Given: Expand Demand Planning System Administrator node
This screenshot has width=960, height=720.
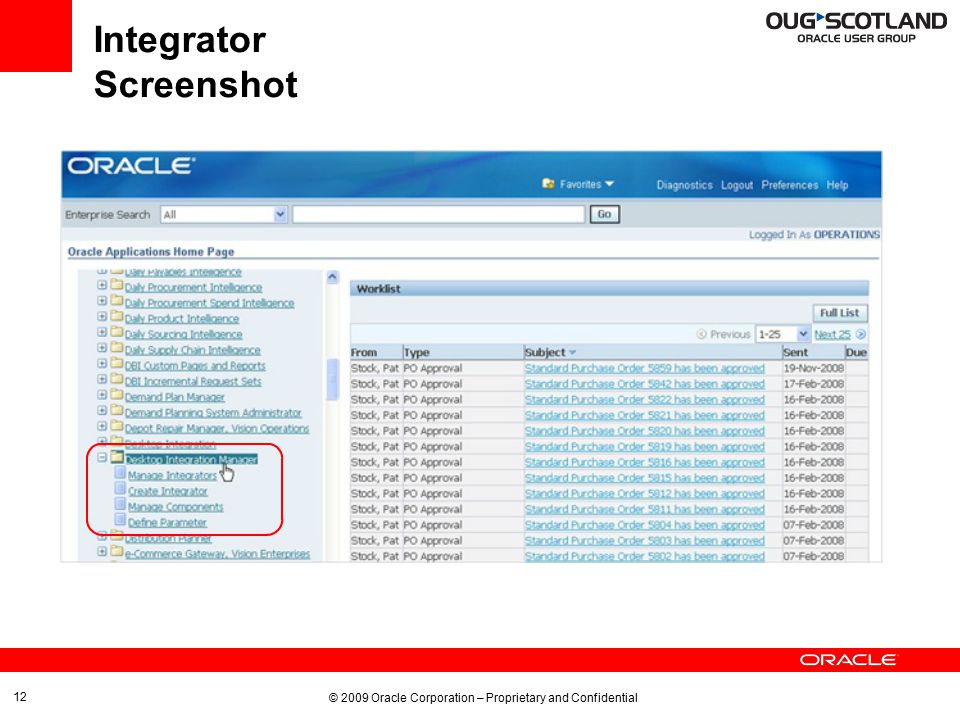Looking at the screenshot, I should click(102, 411).
